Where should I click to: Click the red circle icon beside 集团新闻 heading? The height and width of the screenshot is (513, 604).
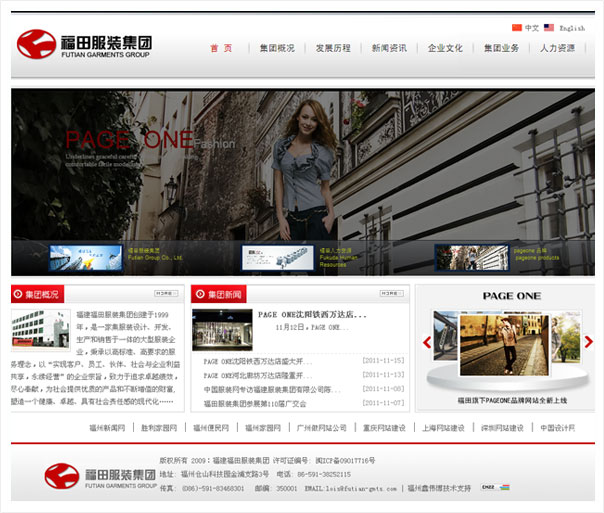tap(200, 294)
